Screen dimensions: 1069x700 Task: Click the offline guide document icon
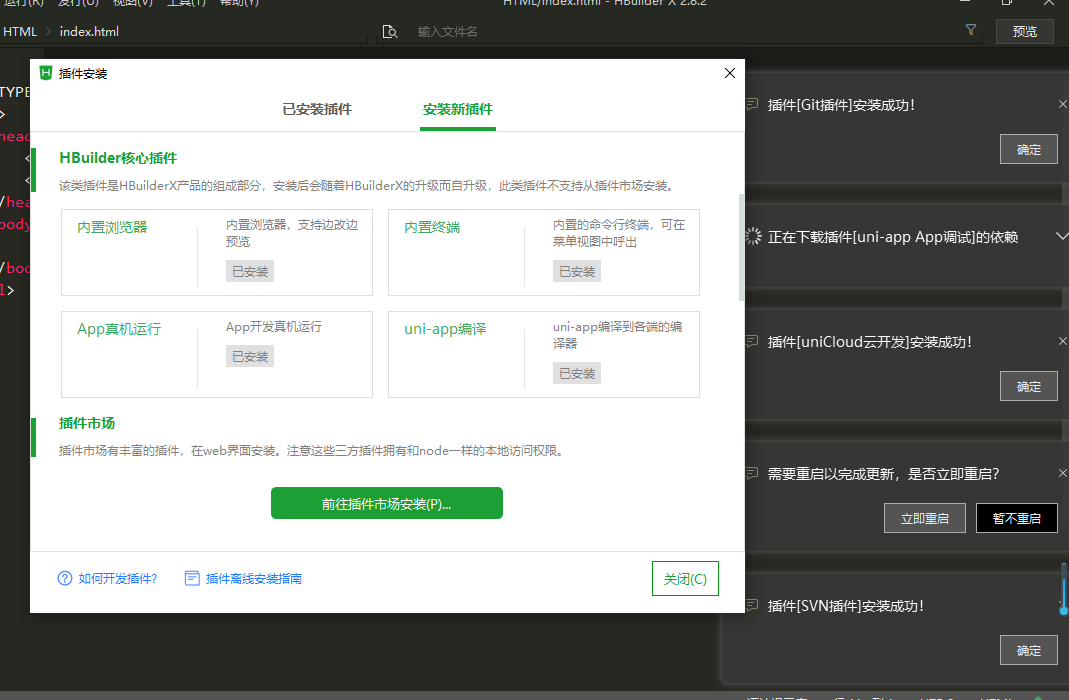tap(192, 579)
